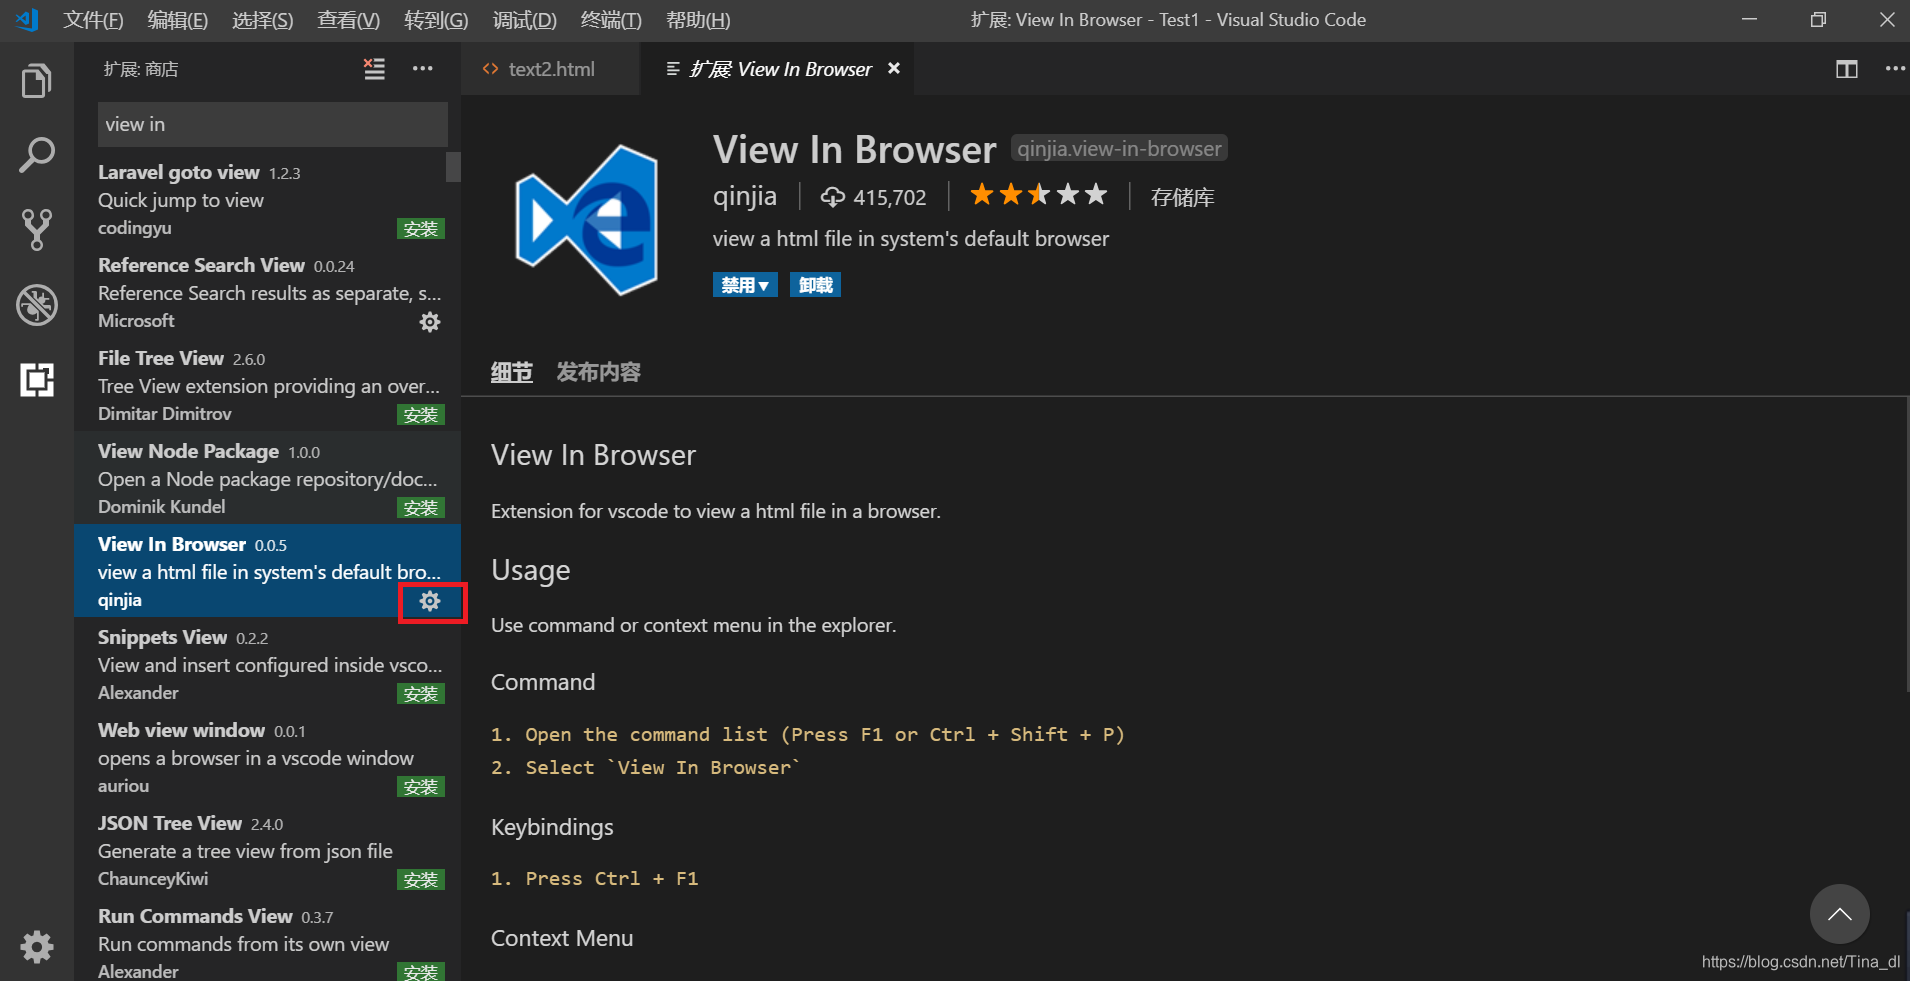Click the 卸载 (Uninstall) button
Viewport: 1910px width, 981px height.
(815, 285)
